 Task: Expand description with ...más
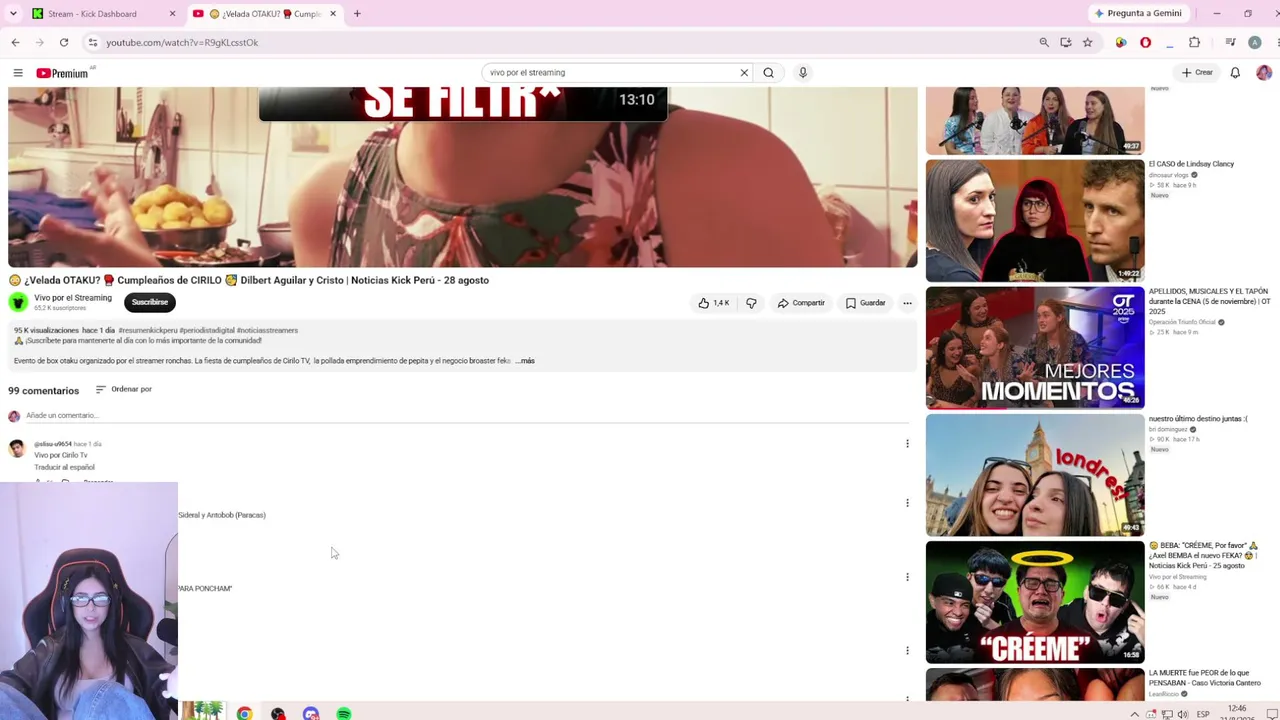pyautogui.click(x=525, y=361)
